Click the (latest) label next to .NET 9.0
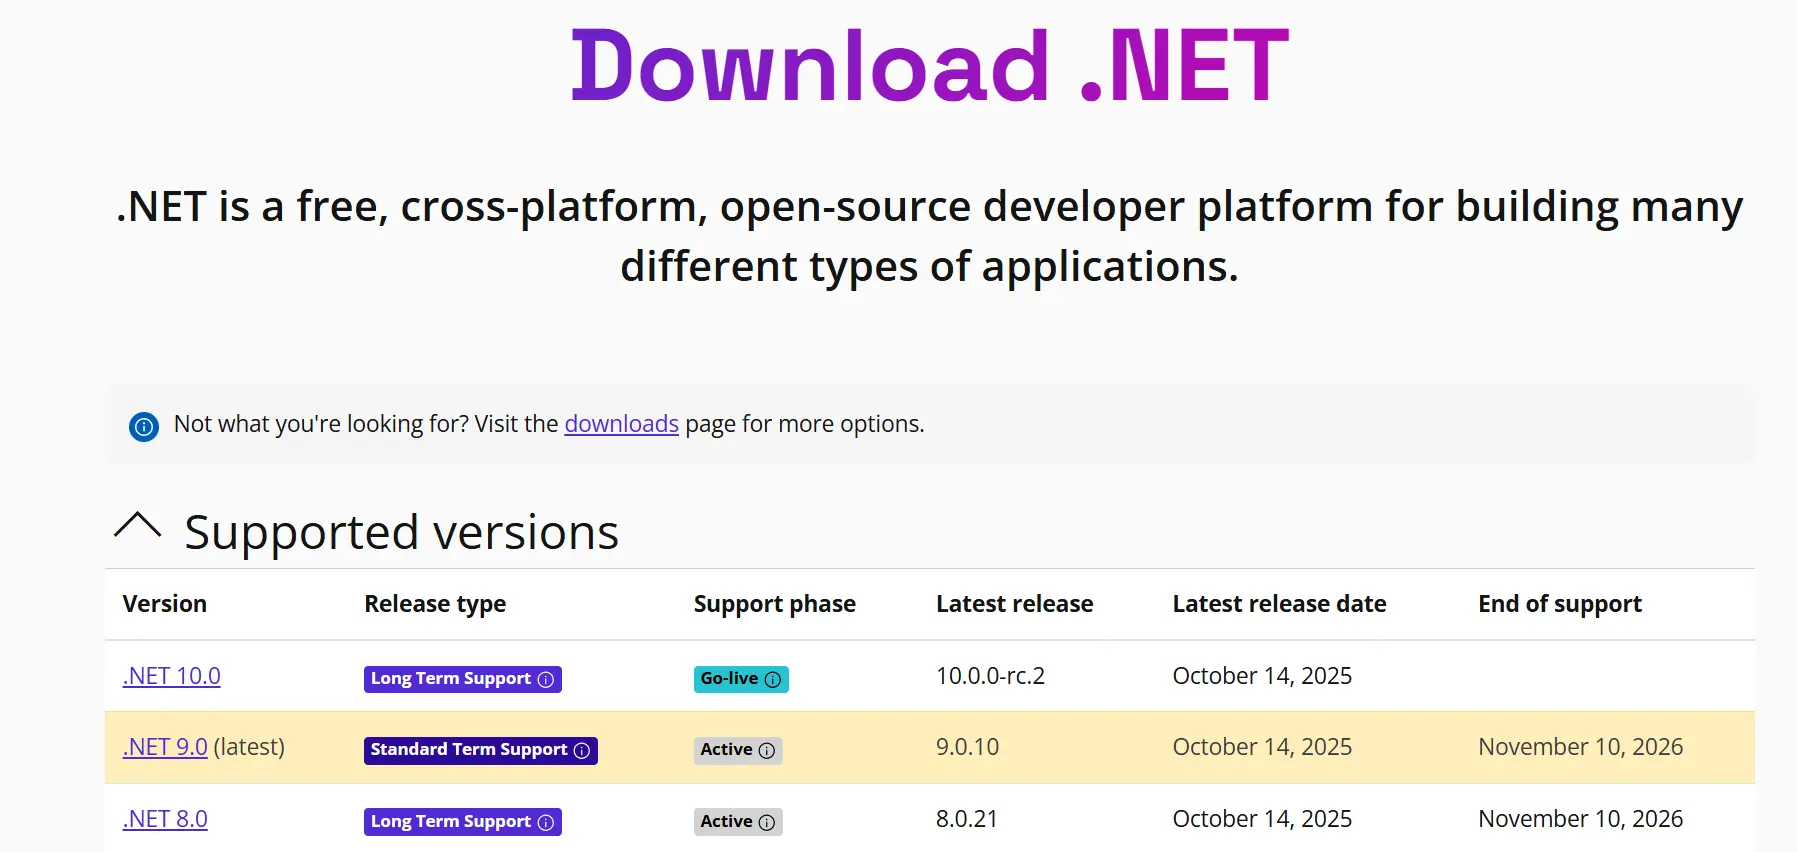The width and height of the screenshot is (1797, 852). click(249, 747)
